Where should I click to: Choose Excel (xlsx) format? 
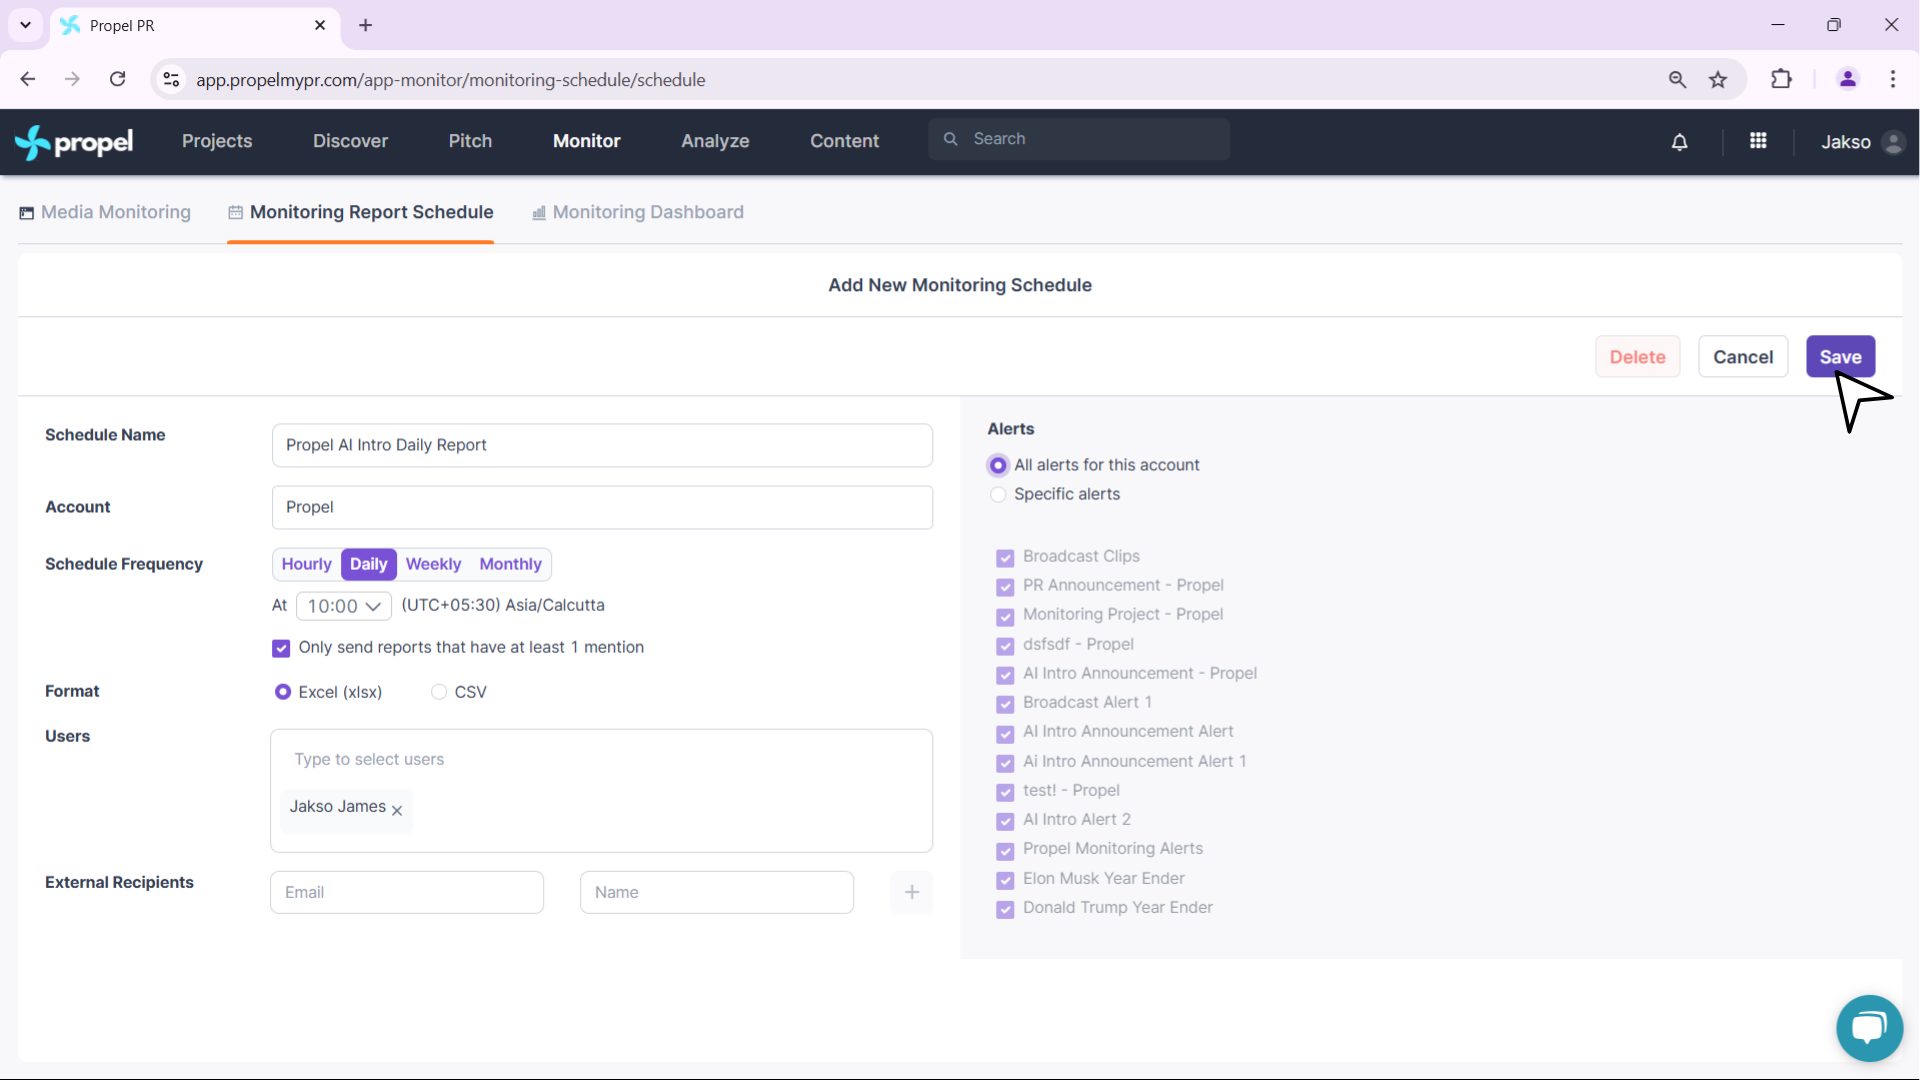(x=283, y=692)
